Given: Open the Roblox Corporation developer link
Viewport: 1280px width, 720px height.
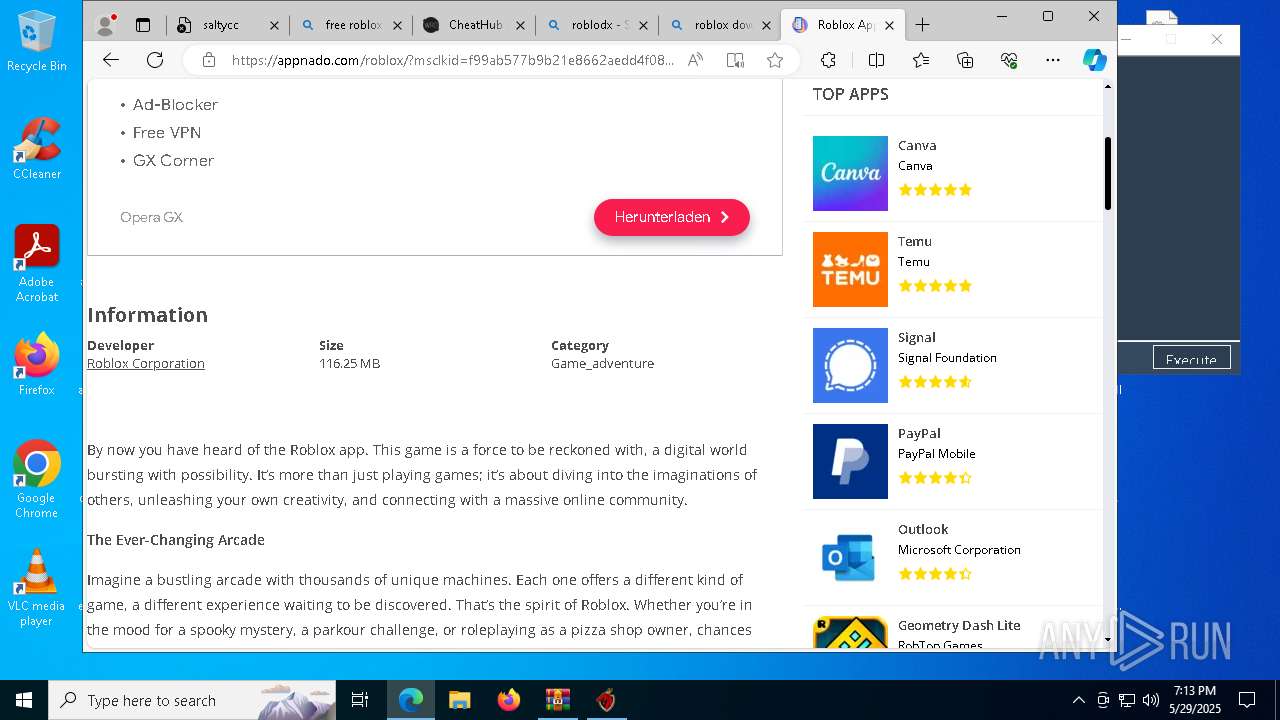Looking at the screenshot, I should [x=146, y=364].
